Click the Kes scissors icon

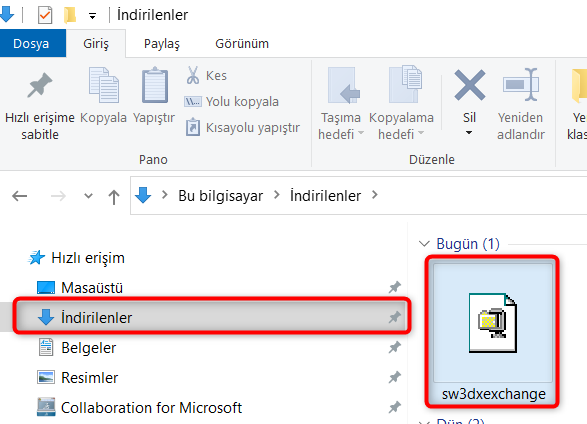[193, 75]
